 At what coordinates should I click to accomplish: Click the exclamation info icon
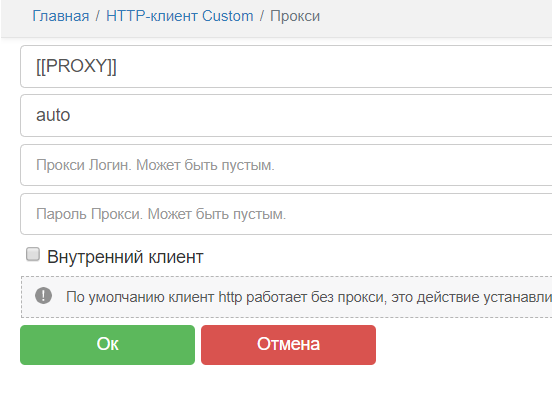pos(43,295)
